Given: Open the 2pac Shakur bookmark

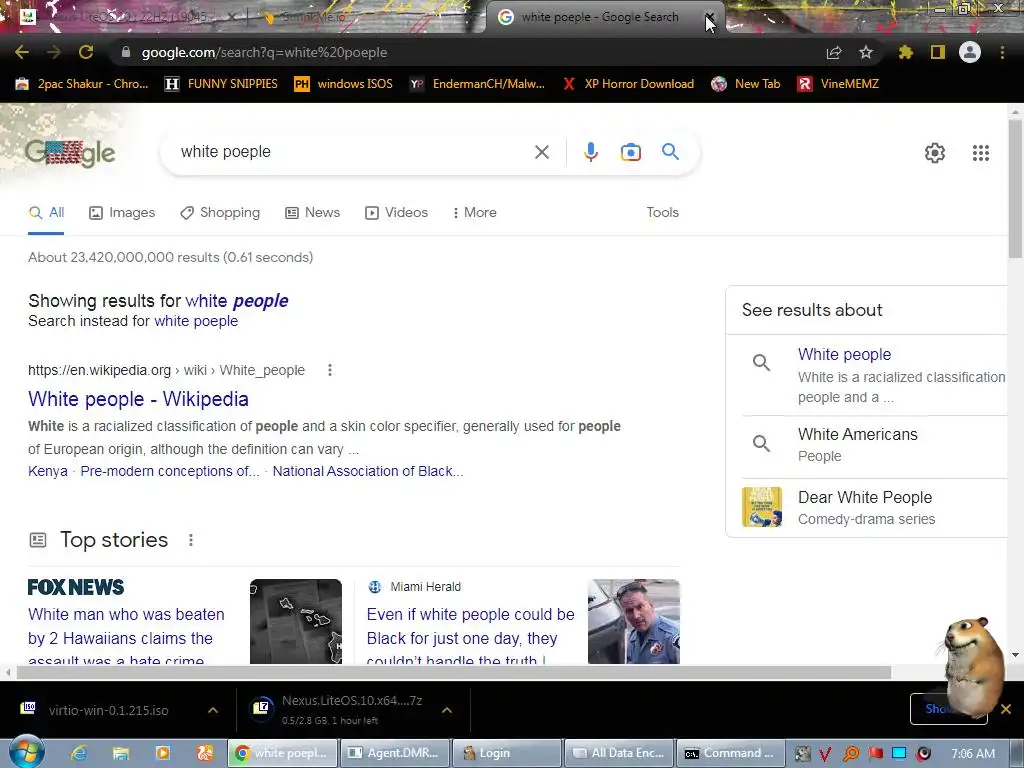Looking at the screenshot, I should point(82,84).
